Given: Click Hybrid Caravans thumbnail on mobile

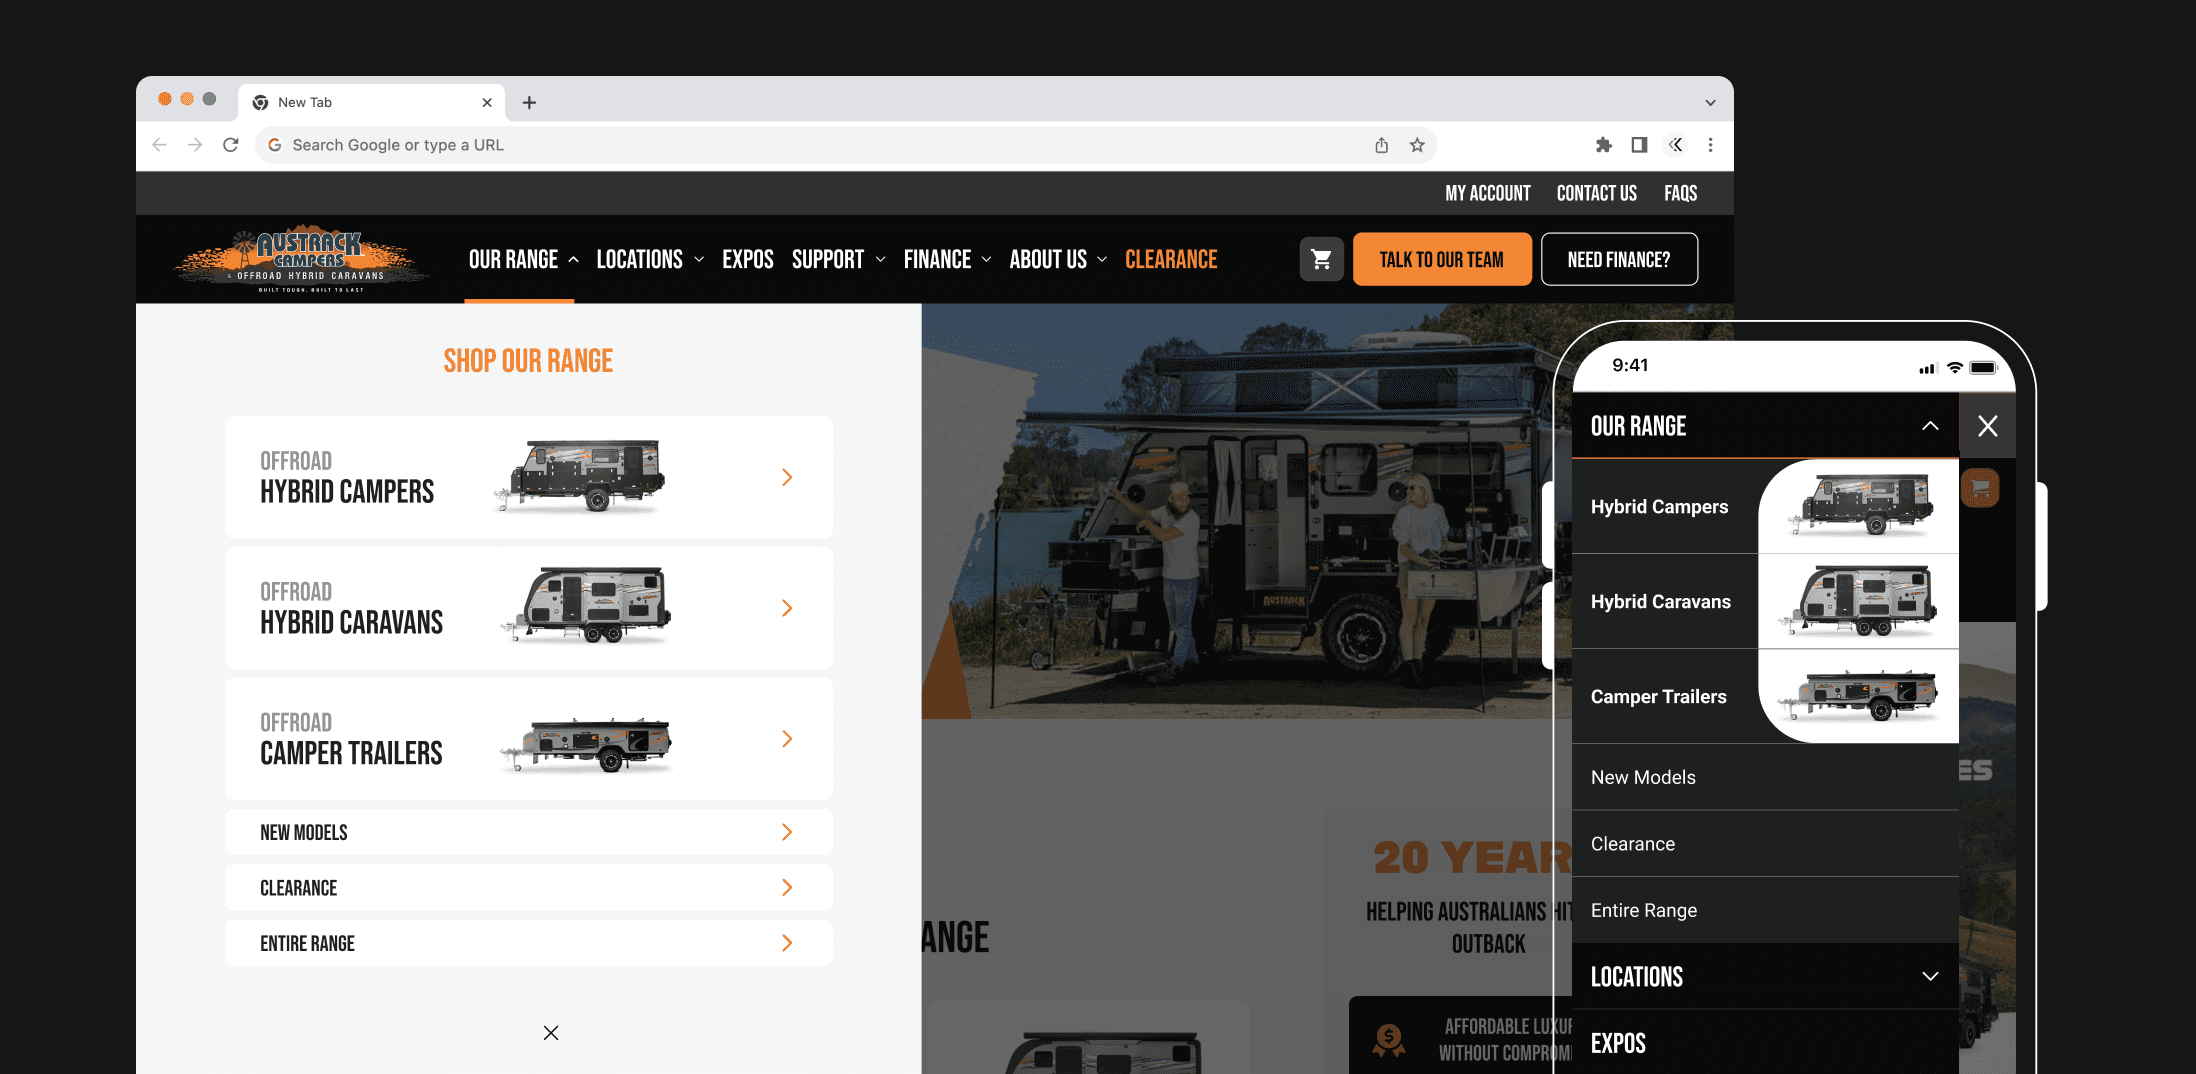Looking at the screenshot, I should coord(1858,601).
